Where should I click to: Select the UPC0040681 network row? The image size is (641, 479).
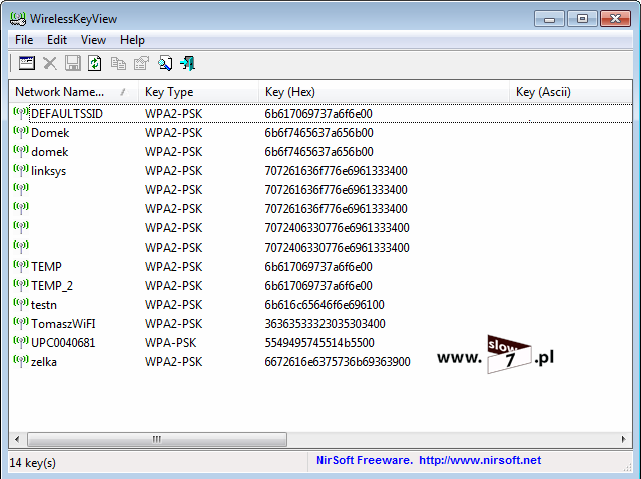(320, 342)
